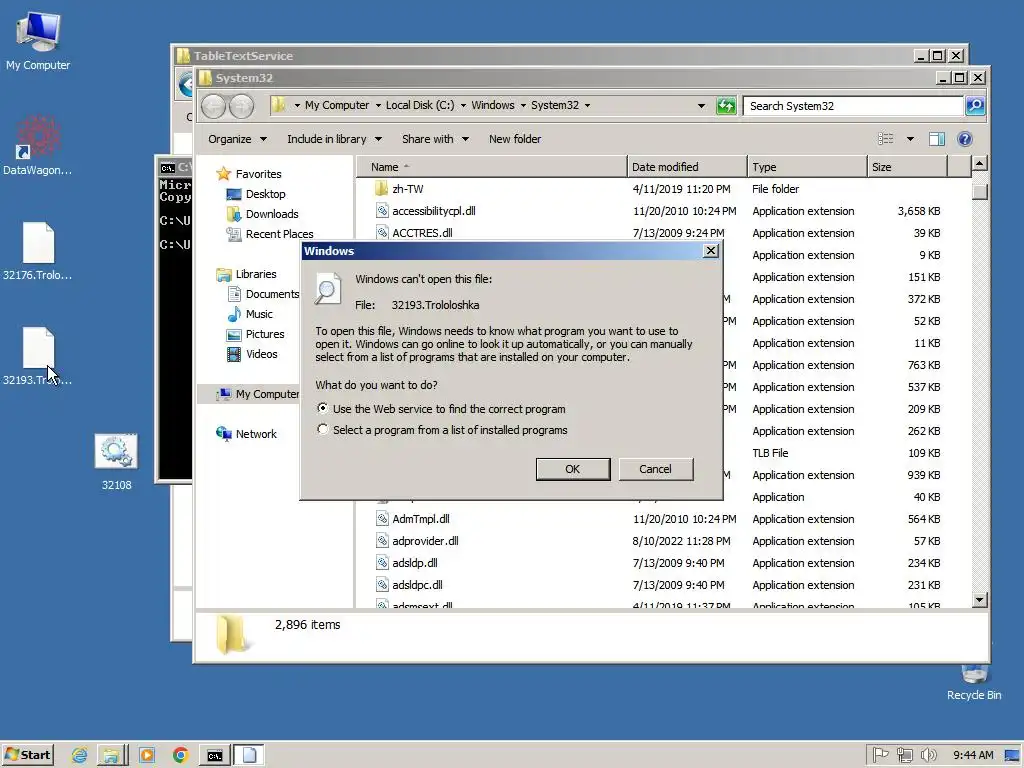Select ACCTRES.dll in file list

click(x=422, y=232)
